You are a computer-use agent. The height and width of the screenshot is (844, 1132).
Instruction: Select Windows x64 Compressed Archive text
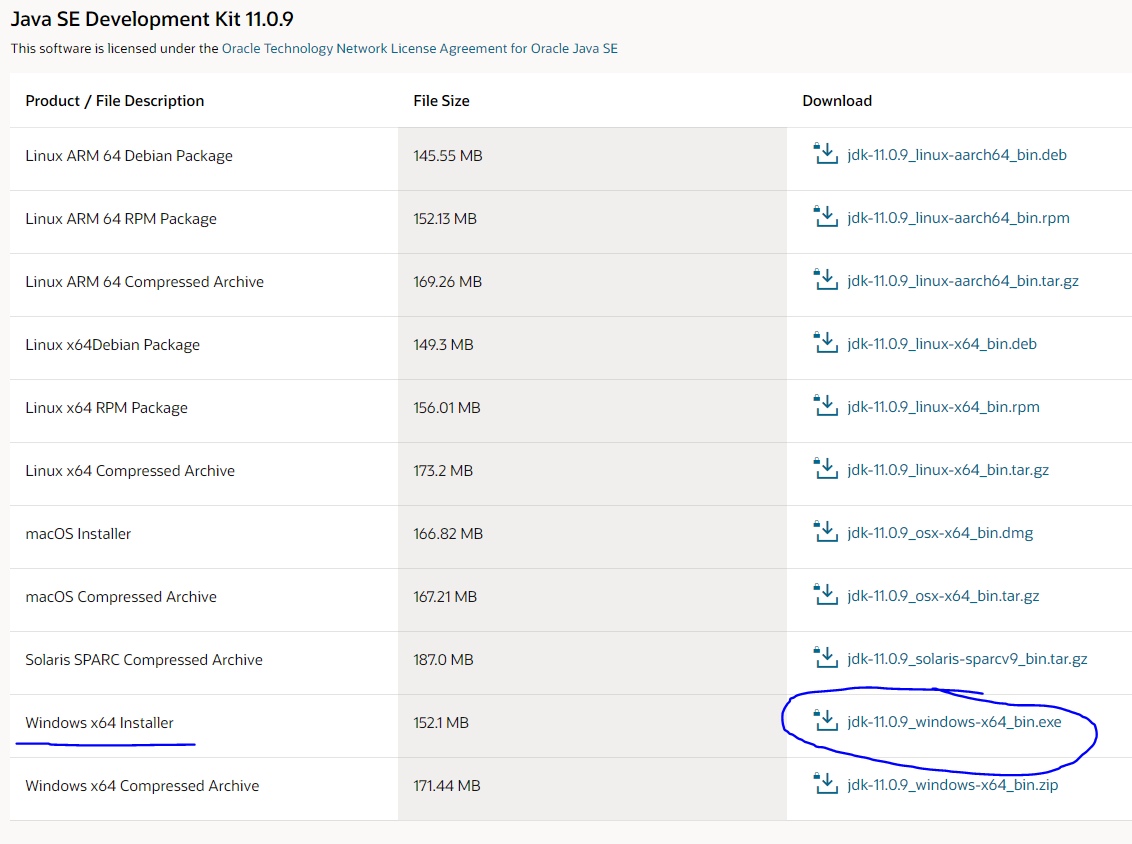(142, 785)
